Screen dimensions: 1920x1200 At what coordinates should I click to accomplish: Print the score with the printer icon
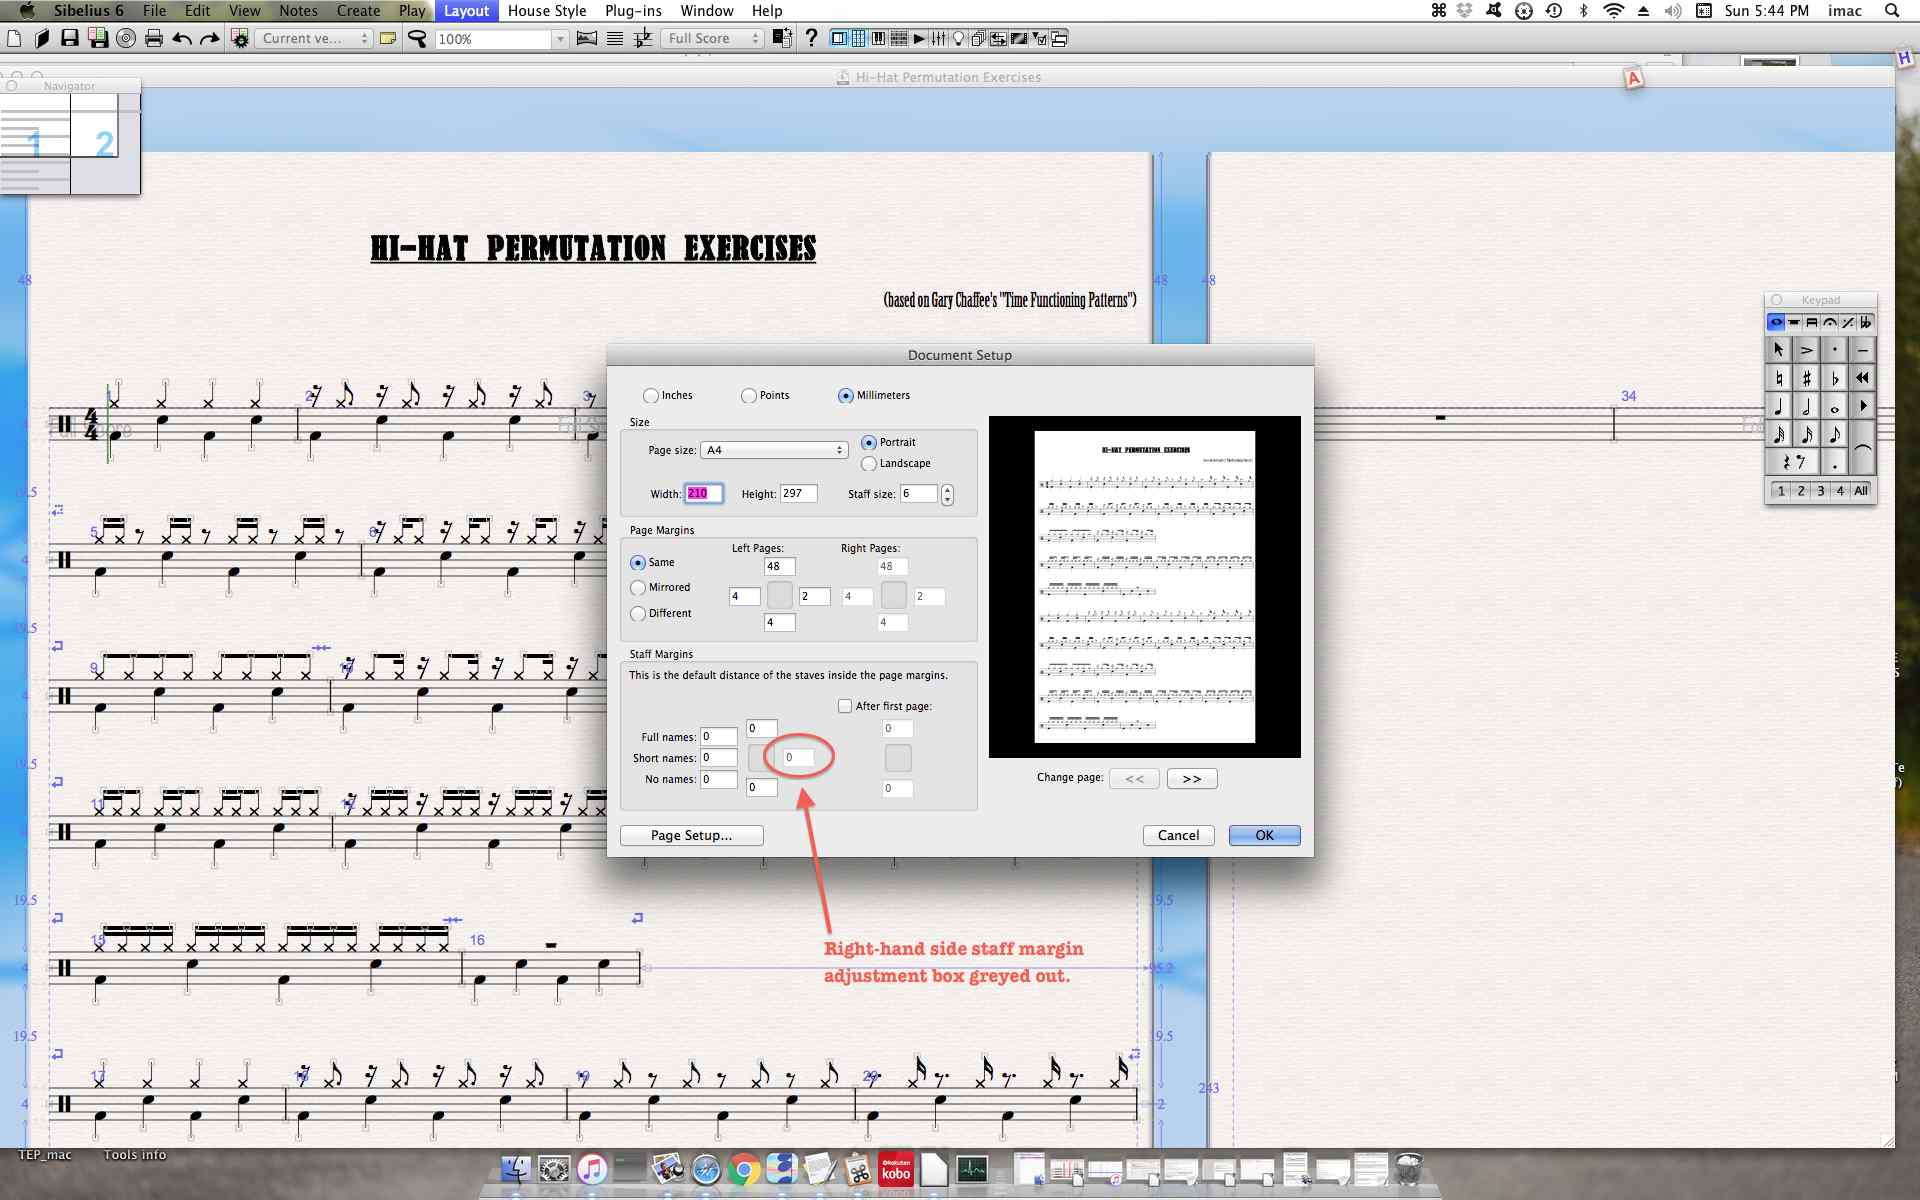[153, 38]
